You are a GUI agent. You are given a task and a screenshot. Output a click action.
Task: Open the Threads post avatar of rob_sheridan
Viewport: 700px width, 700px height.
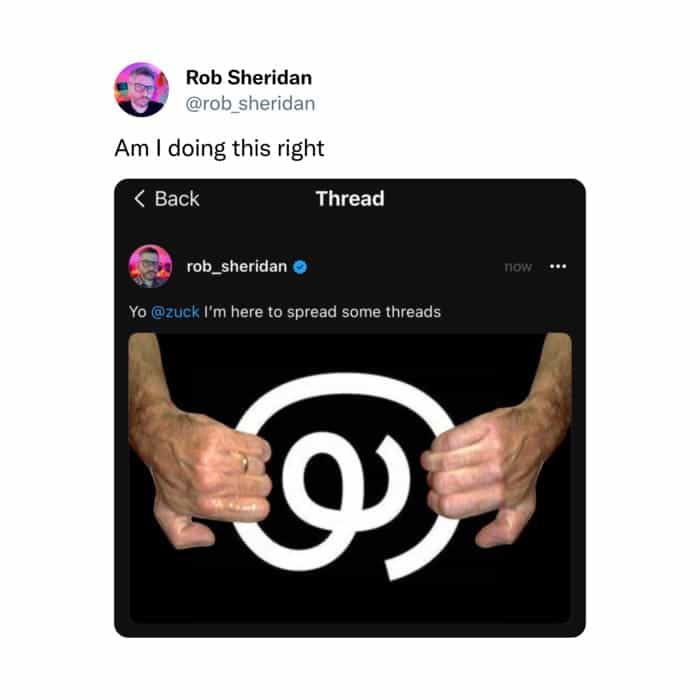(x=150, y=267)
